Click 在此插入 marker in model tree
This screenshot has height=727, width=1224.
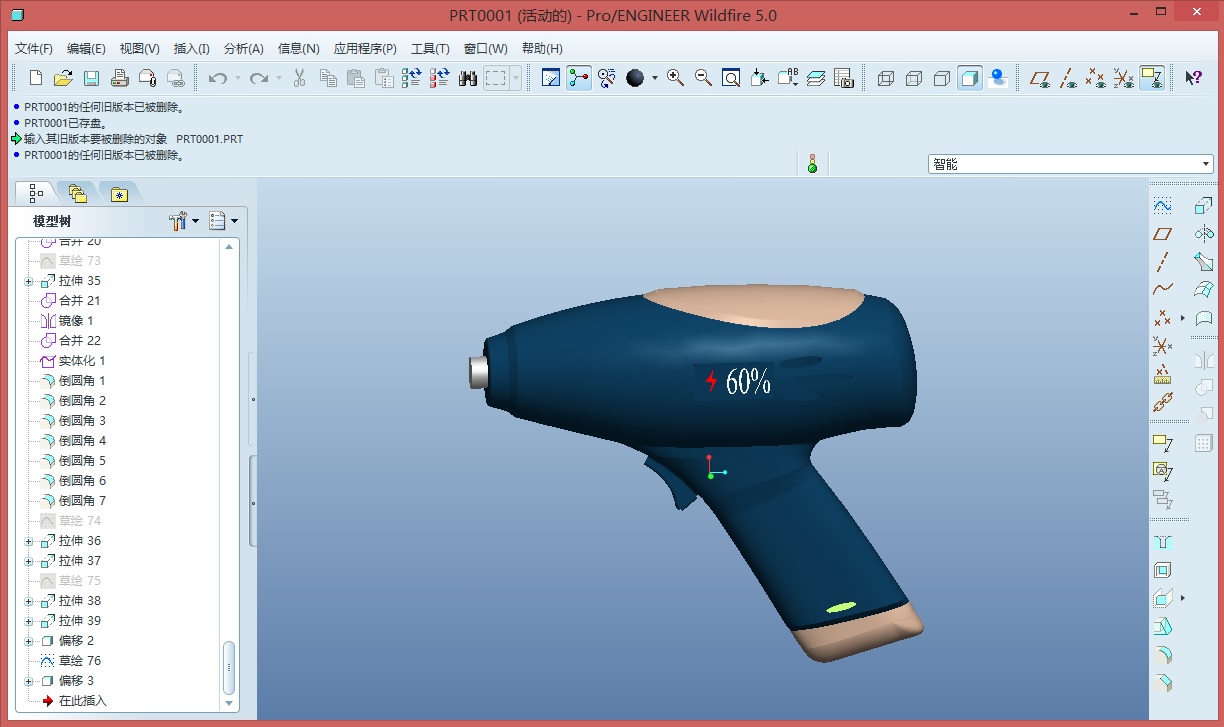click(74, 701)
